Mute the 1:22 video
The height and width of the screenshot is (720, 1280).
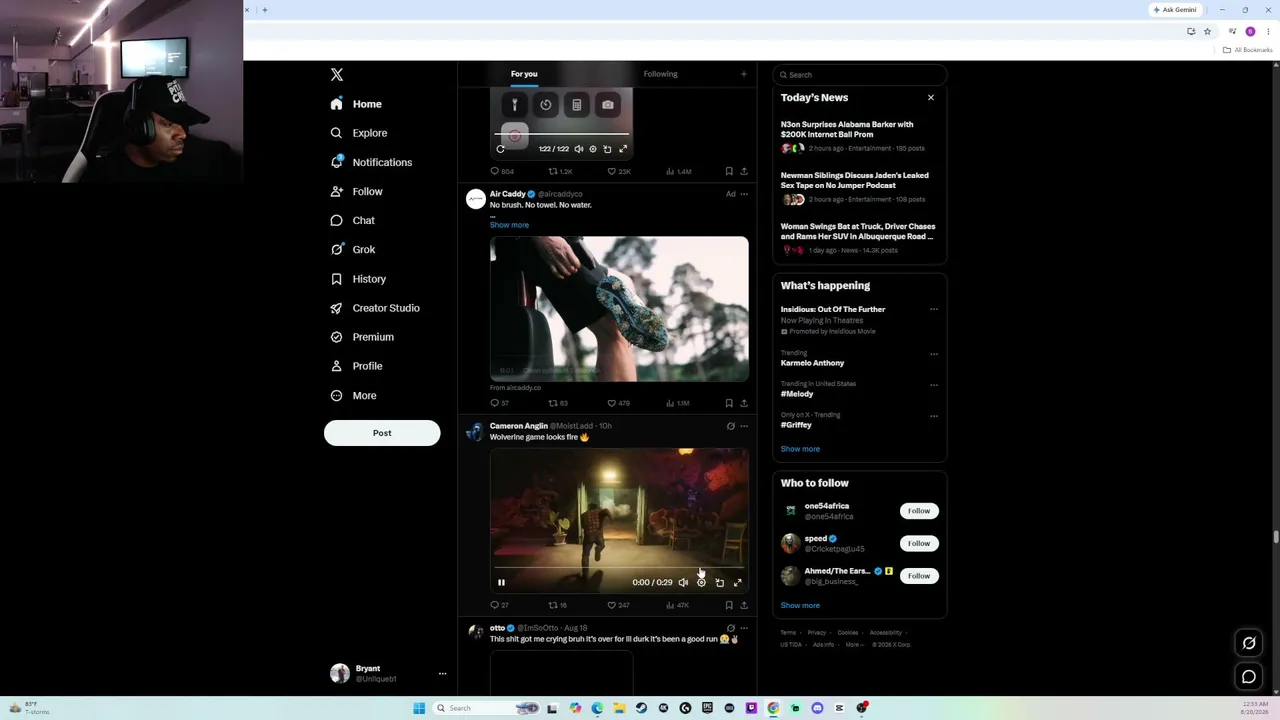click(x=579, y=149)
